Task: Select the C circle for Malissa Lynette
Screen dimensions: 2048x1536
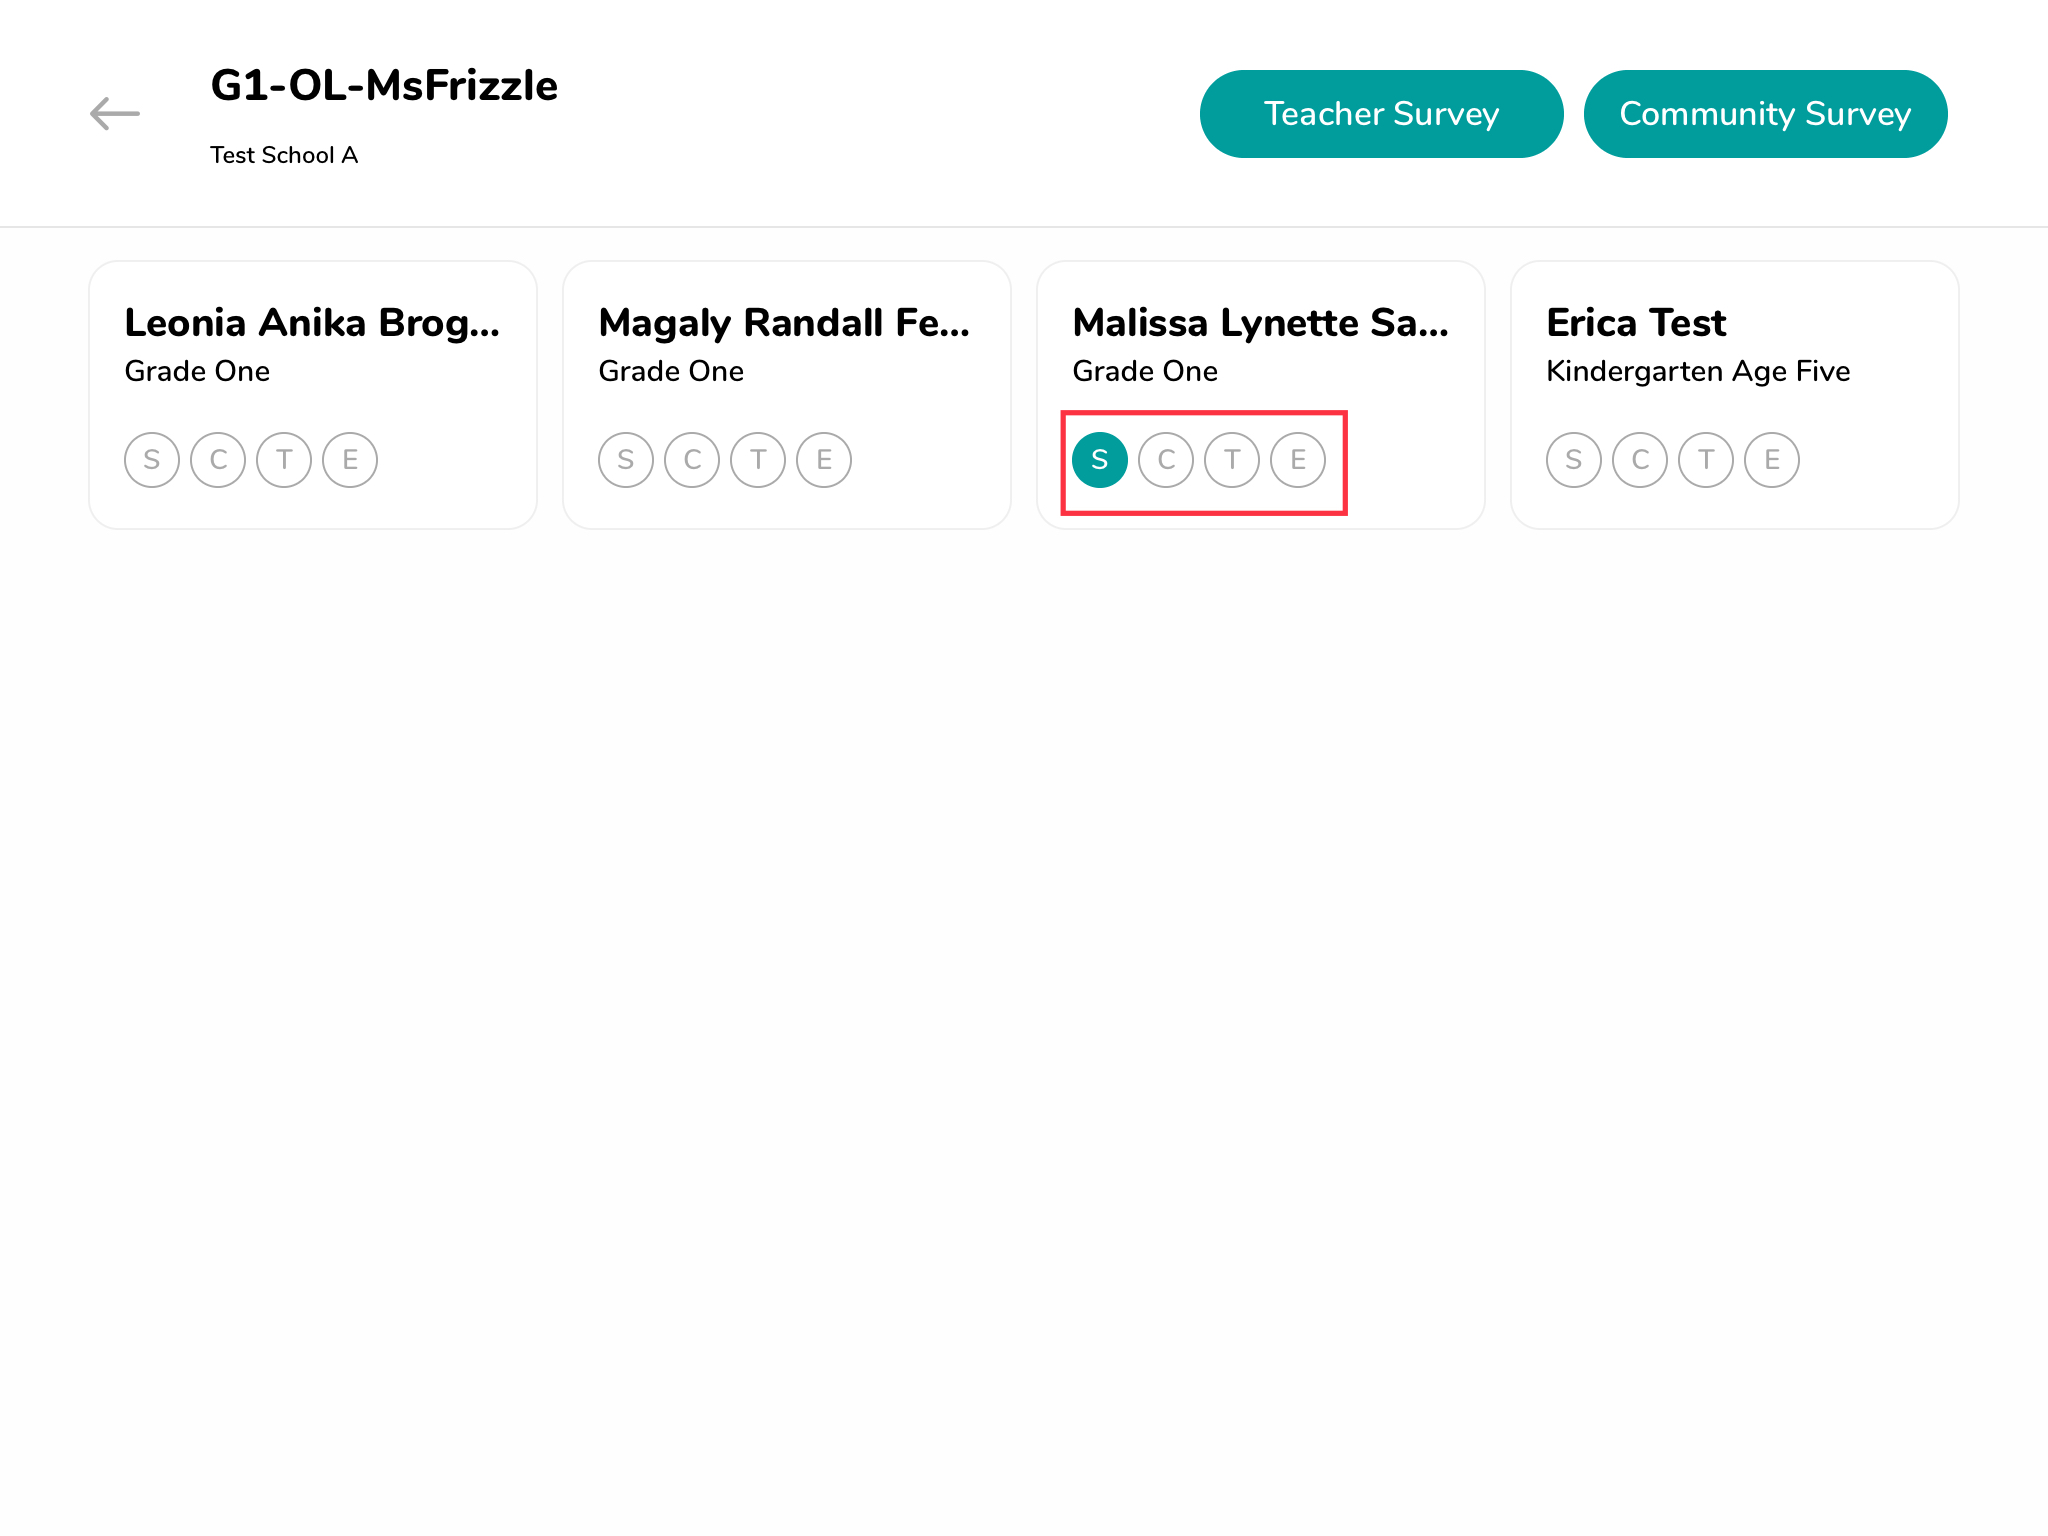Action: point(1166,460)
